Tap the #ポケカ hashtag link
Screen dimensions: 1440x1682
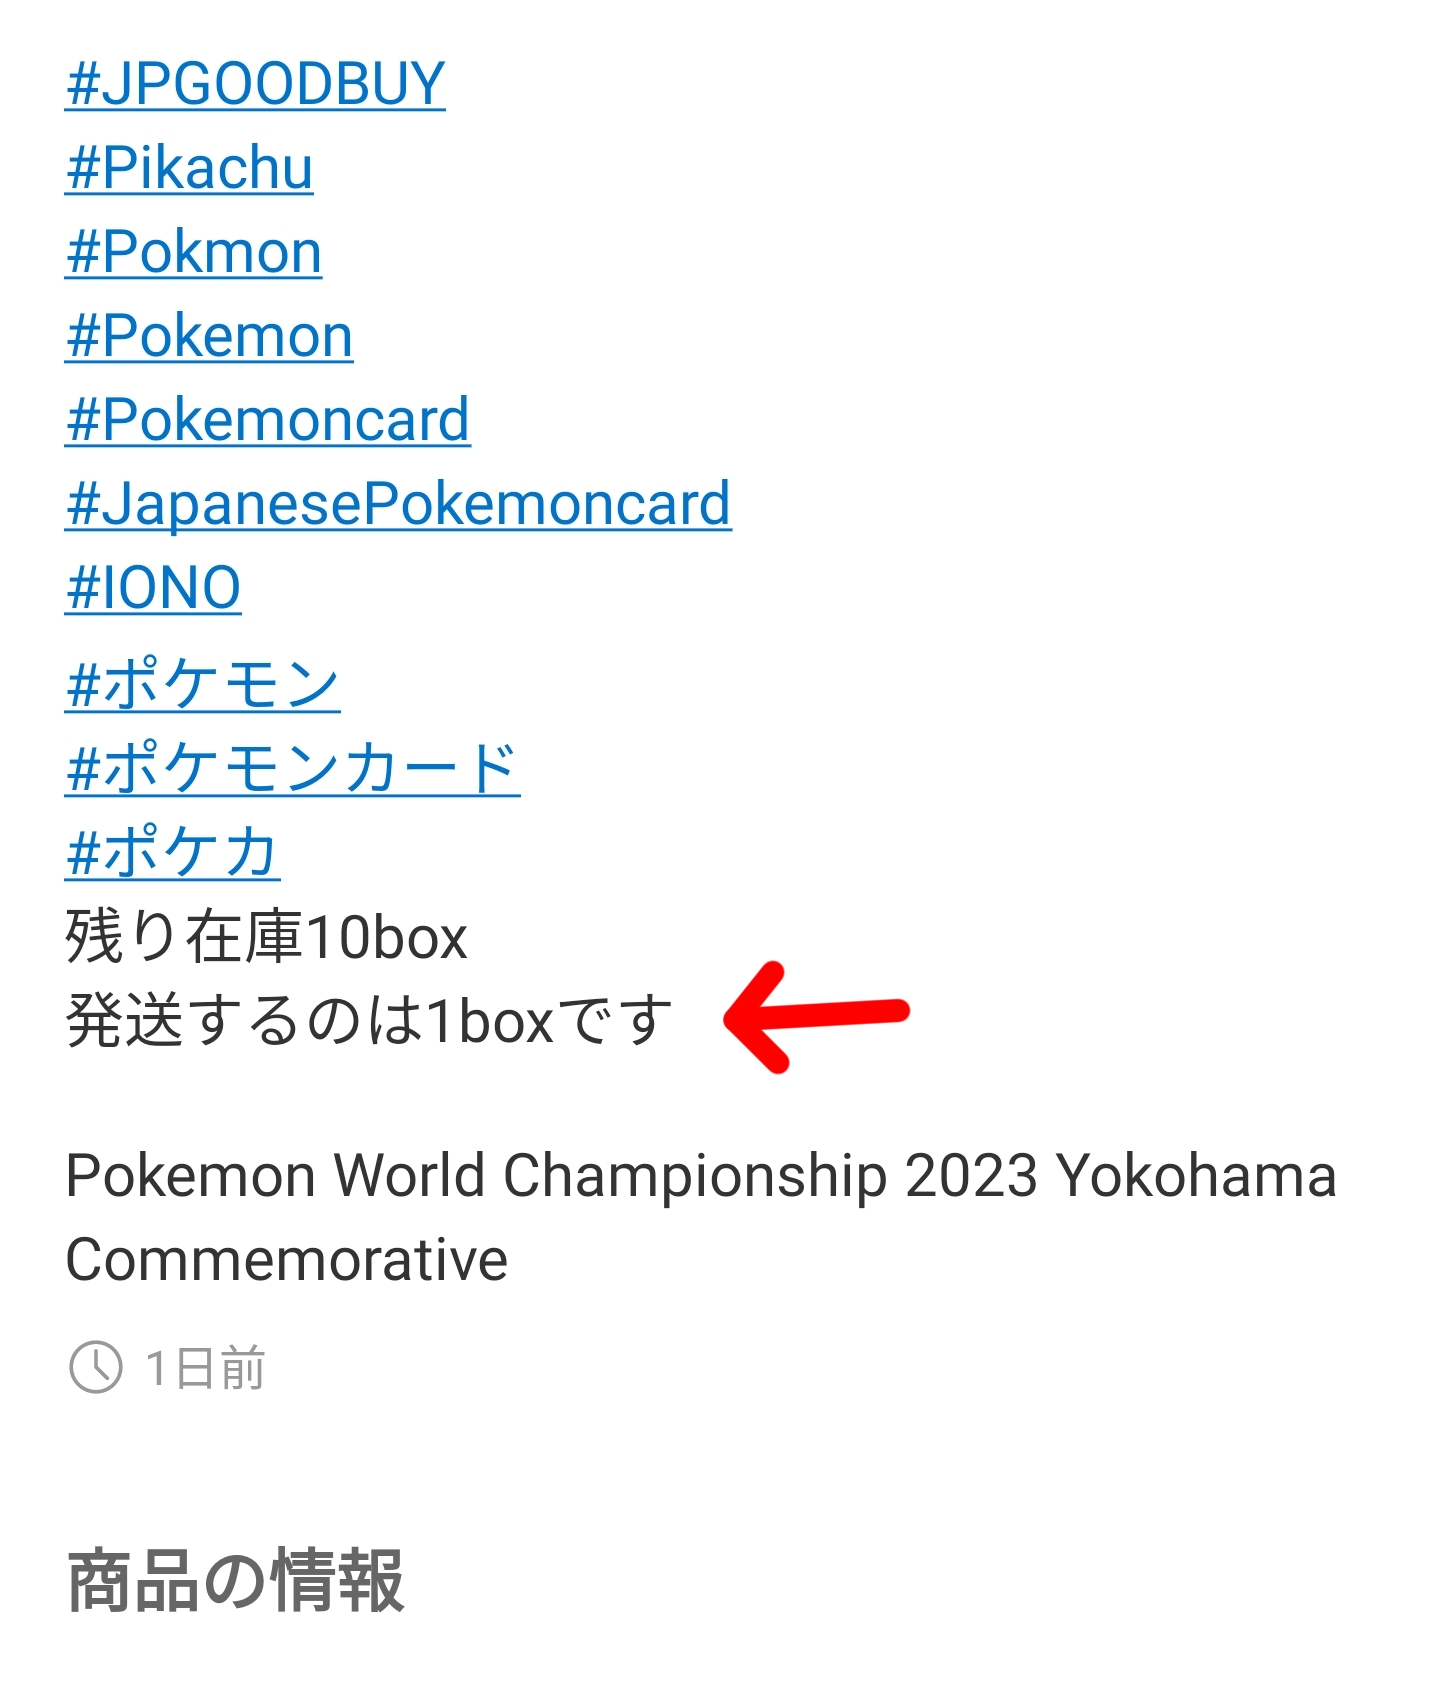(x=173, y=853)
